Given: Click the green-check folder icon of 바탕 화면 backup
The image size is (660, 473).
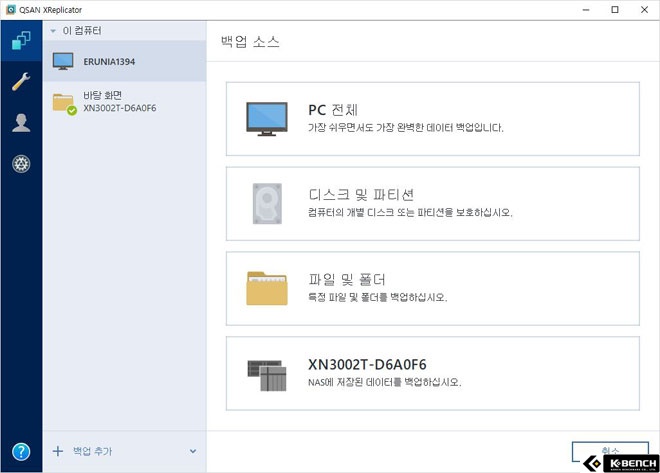Looking at the screenshot, I should [x=64, y=104].
